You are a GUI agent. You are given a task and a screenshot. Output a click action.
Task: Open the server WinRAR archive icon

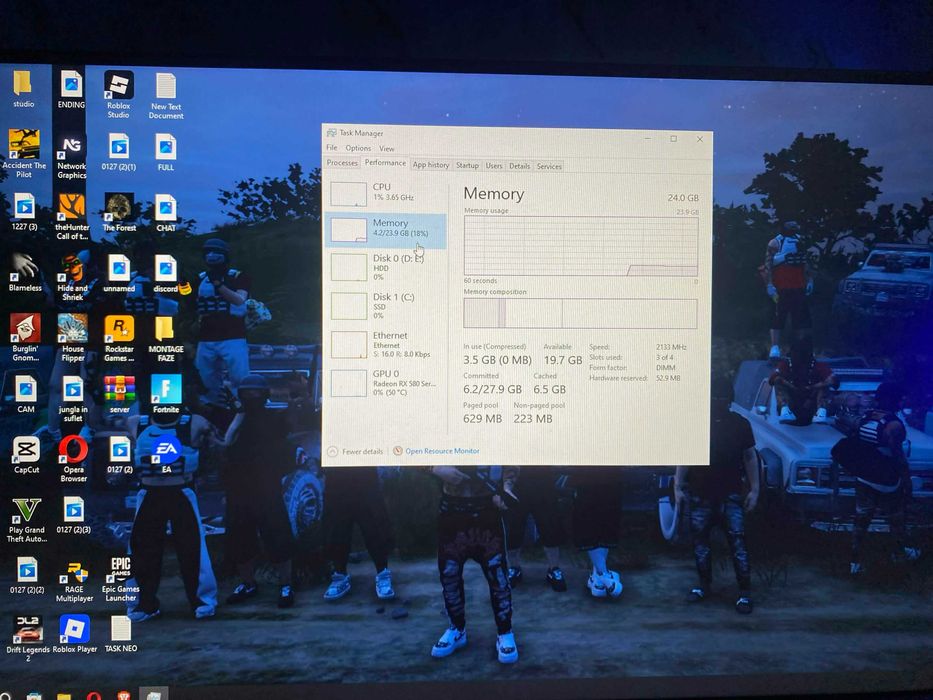(120, 395)
